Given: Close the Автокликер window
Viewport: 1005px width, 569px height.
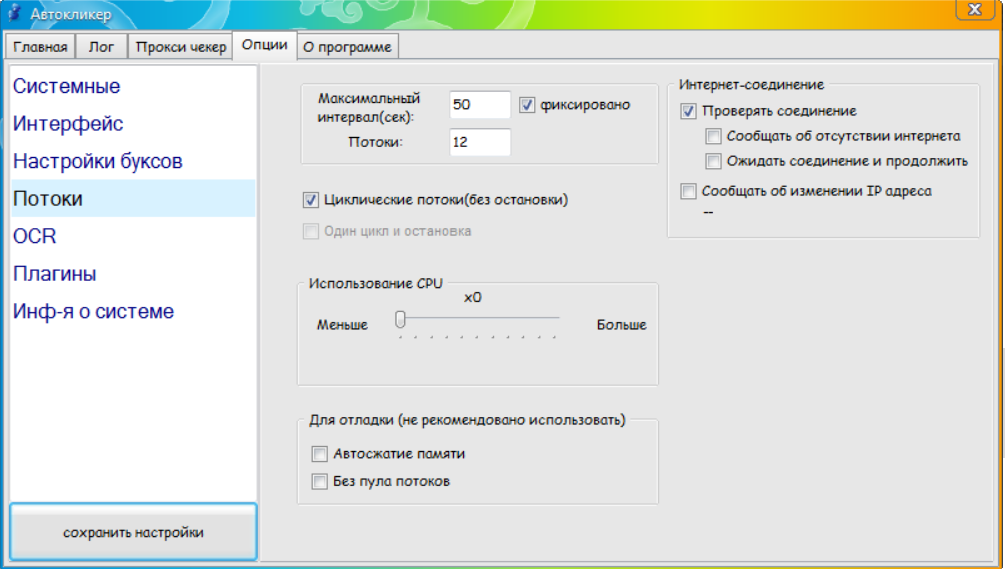Looking at the screenshot, I should (x=974, y=9).
